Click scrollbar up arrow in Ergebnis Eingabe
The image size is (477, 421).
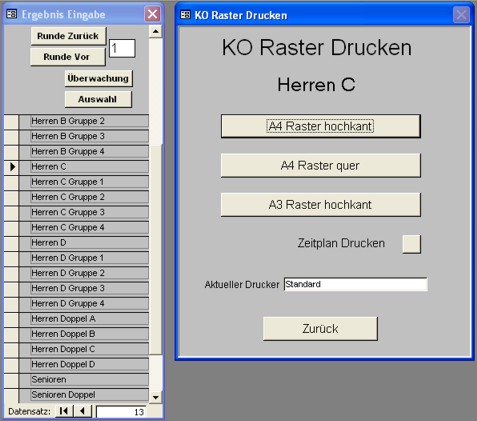click(x=155, y=32)
